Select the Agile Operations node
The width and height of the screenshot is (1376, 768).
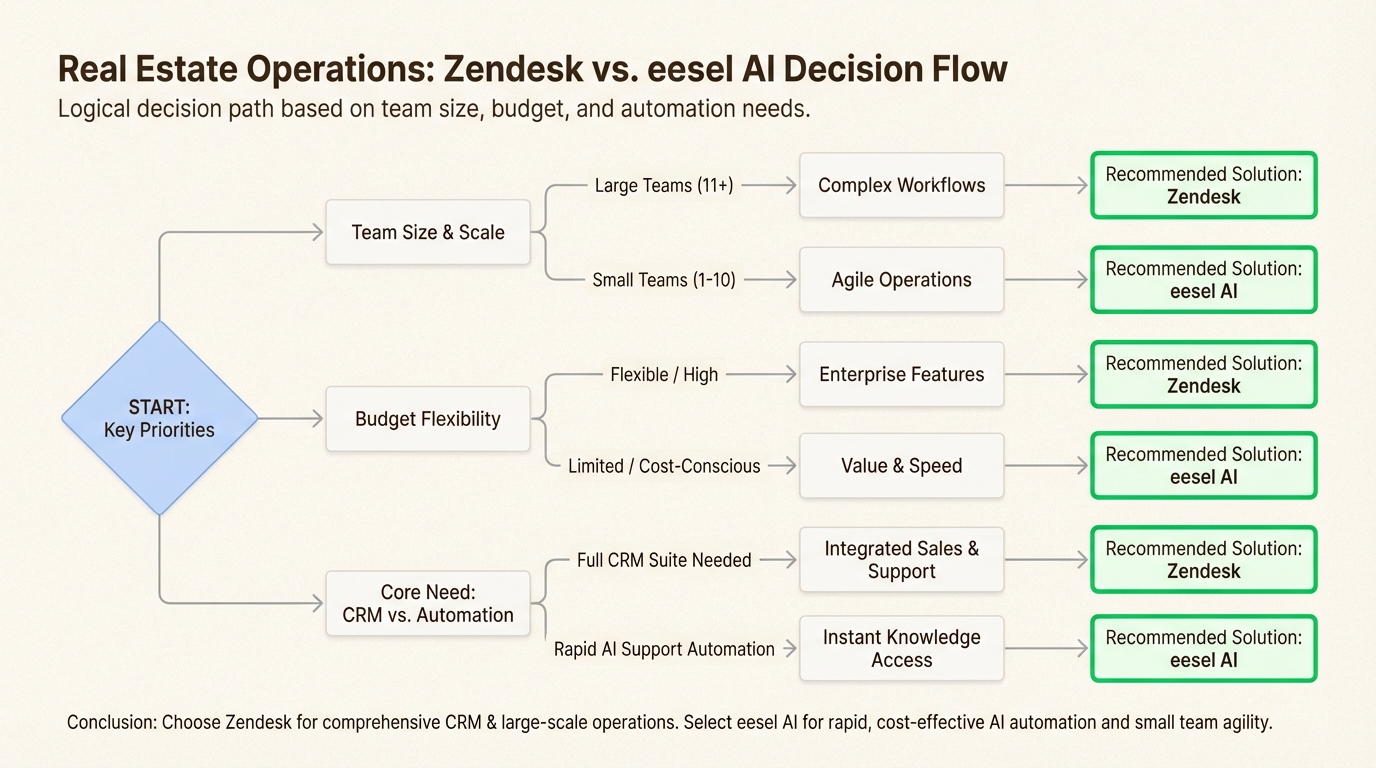pyautogui.click(x=901, y=280)
